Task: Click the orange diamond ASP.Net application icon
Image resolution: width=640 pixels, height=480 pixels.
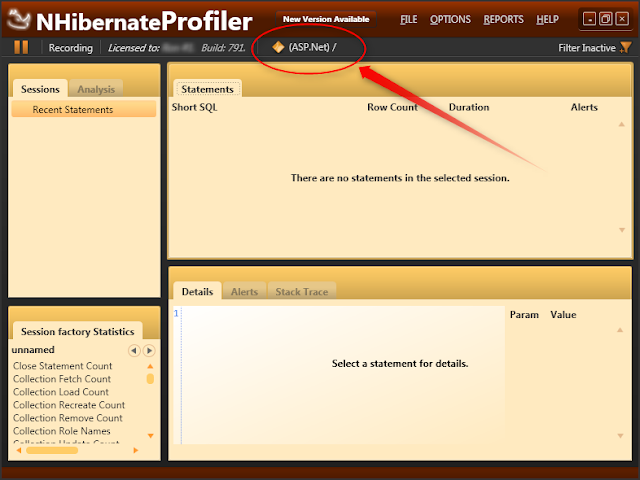Action: point(278,47)
